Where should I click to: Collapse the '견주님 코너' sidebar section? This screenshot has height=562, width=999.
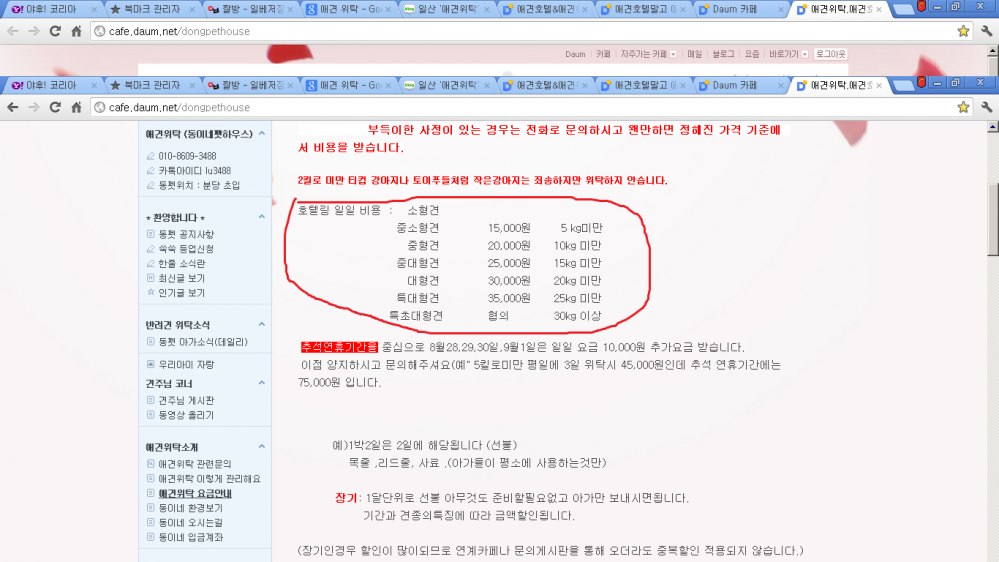tap(262, 383)
